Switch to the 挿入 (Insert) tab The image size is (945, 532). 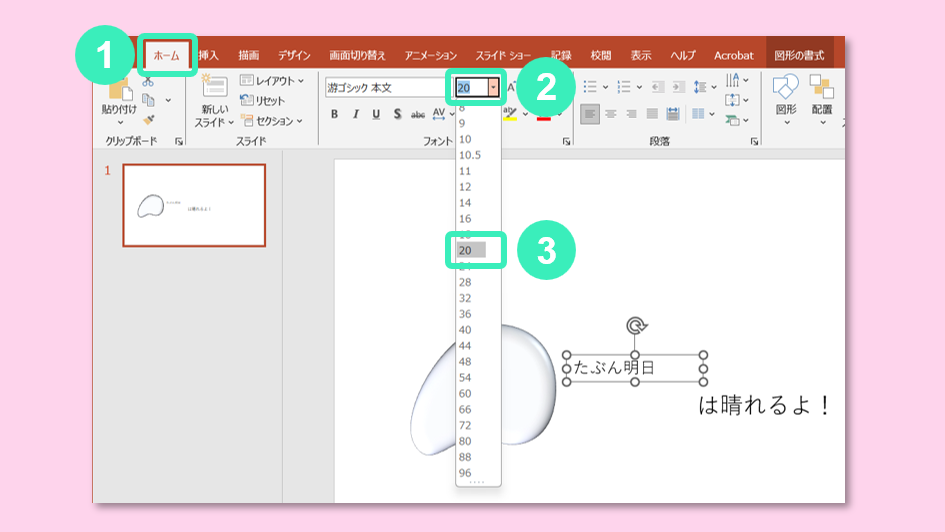pyautogui.click(x=209, y=55)
